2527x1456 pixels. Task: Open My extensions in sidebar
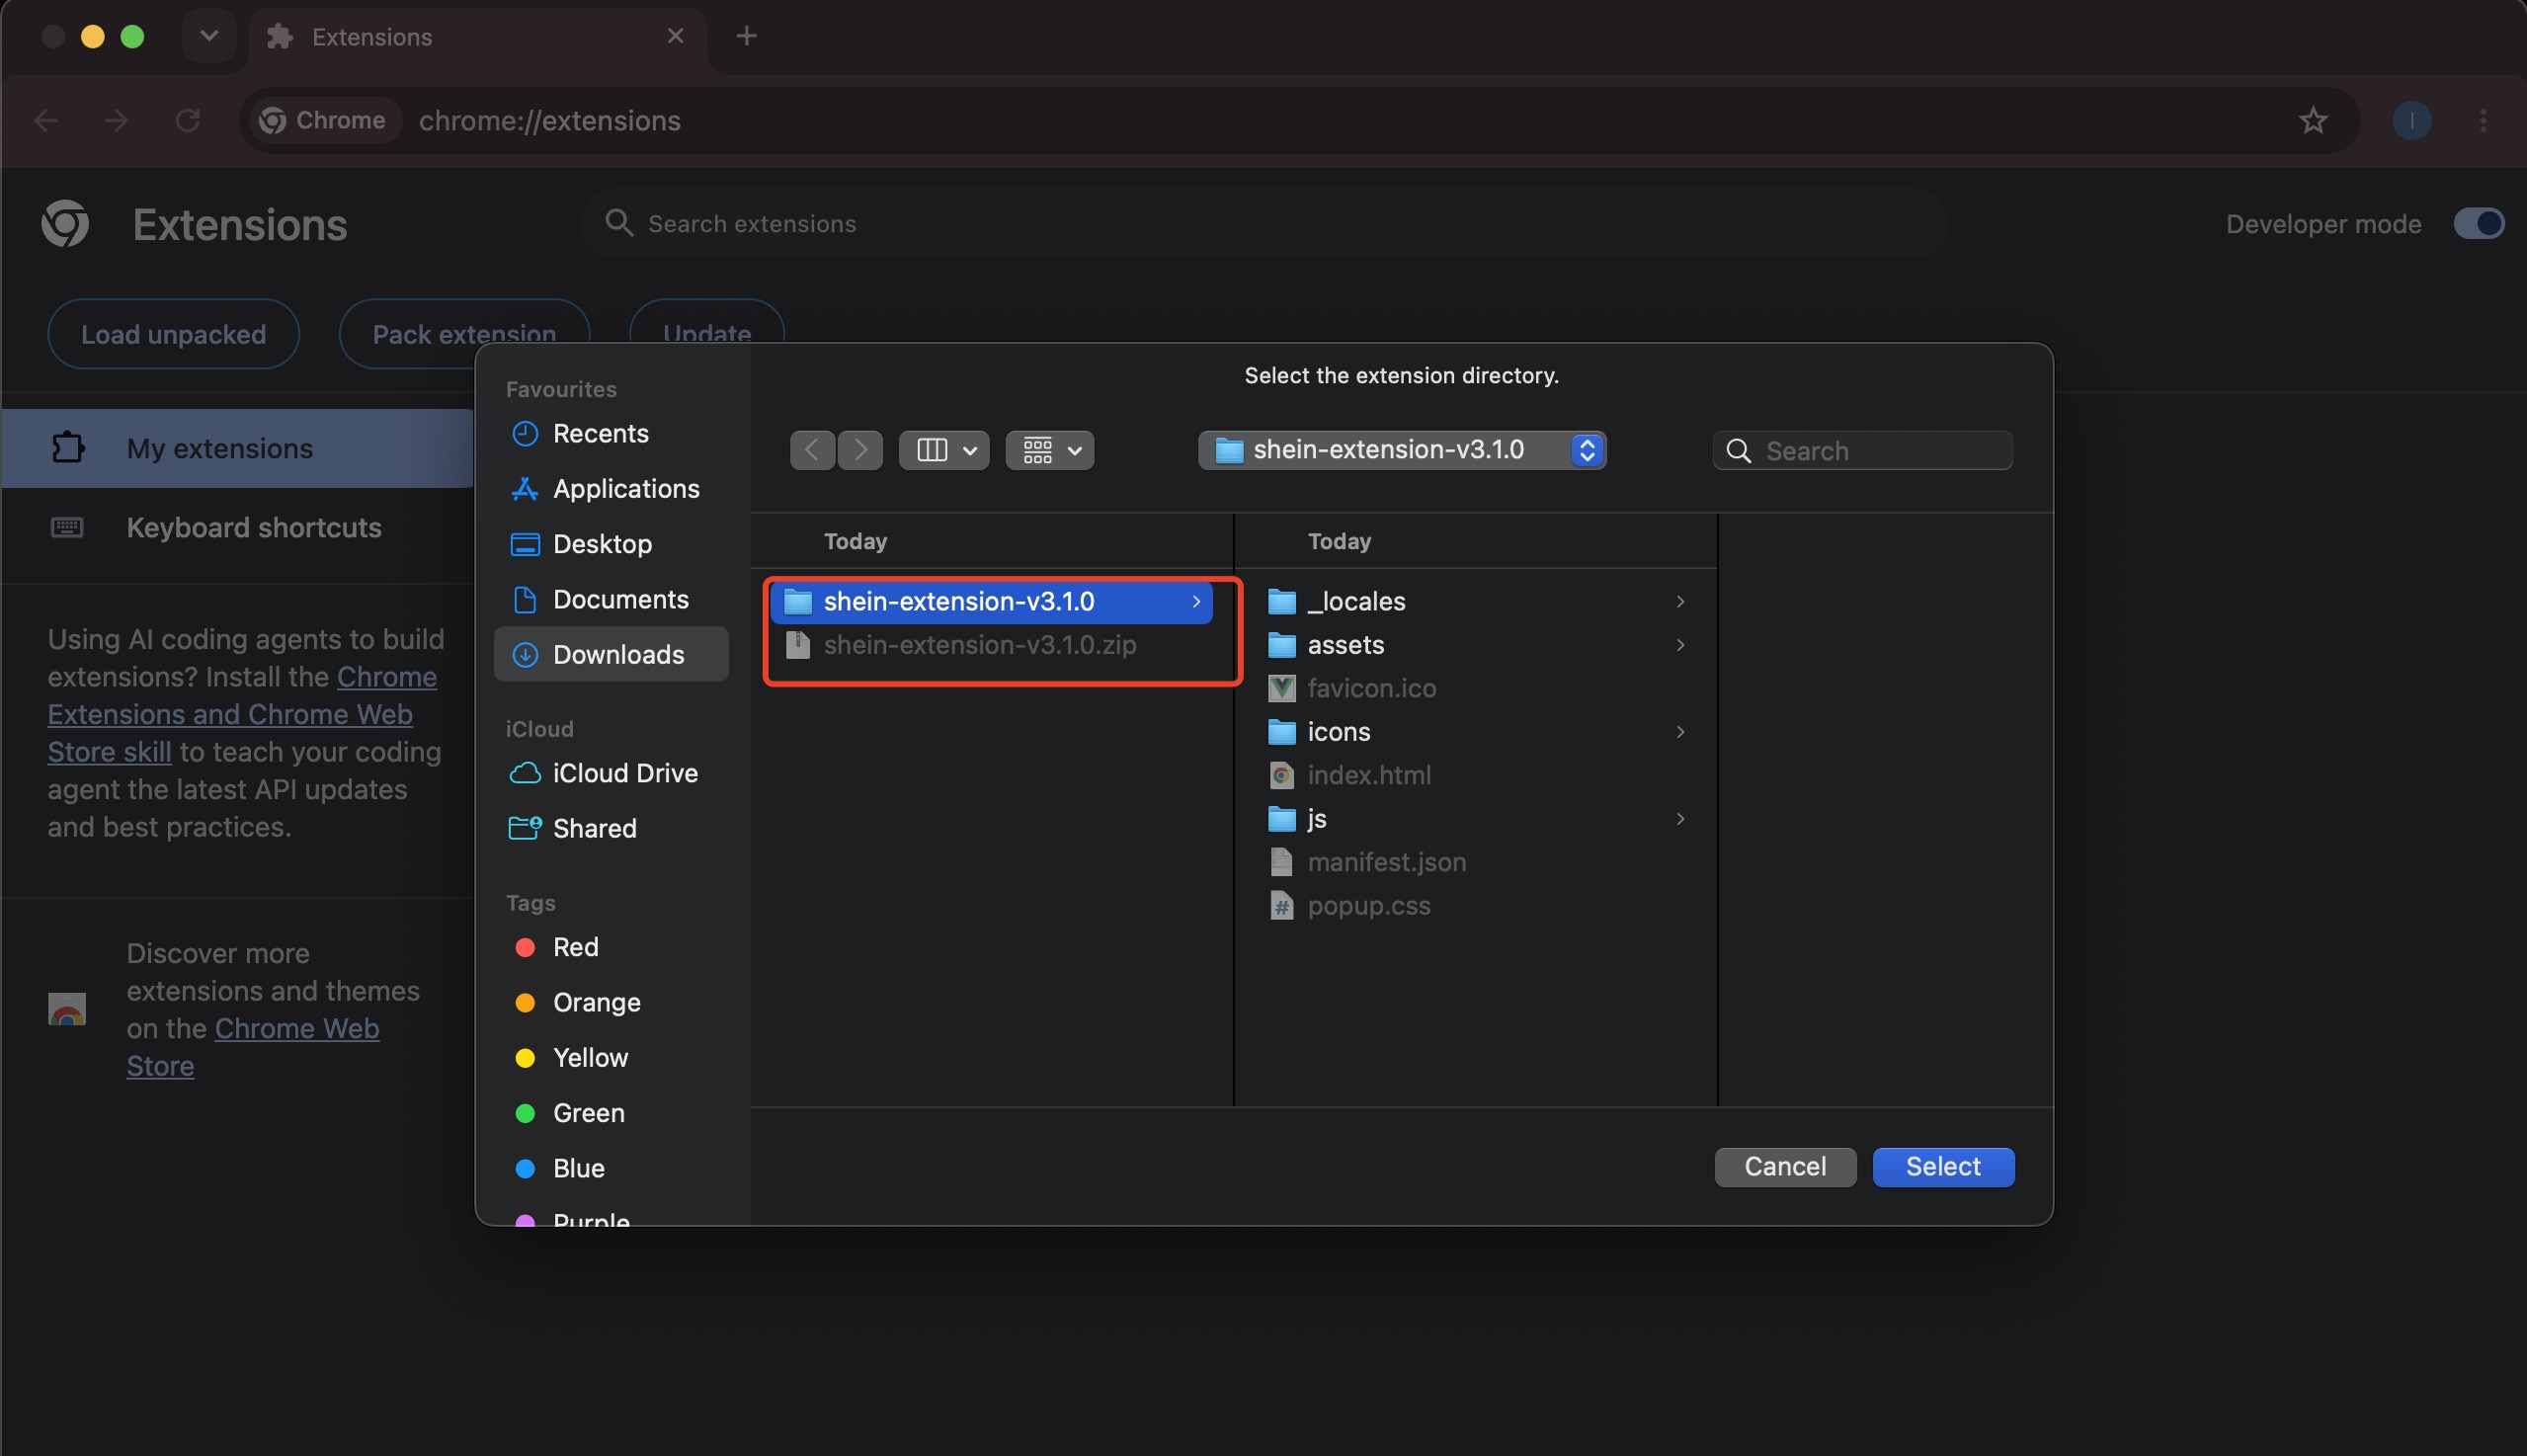pyautogui.click(x=238, y=448)
